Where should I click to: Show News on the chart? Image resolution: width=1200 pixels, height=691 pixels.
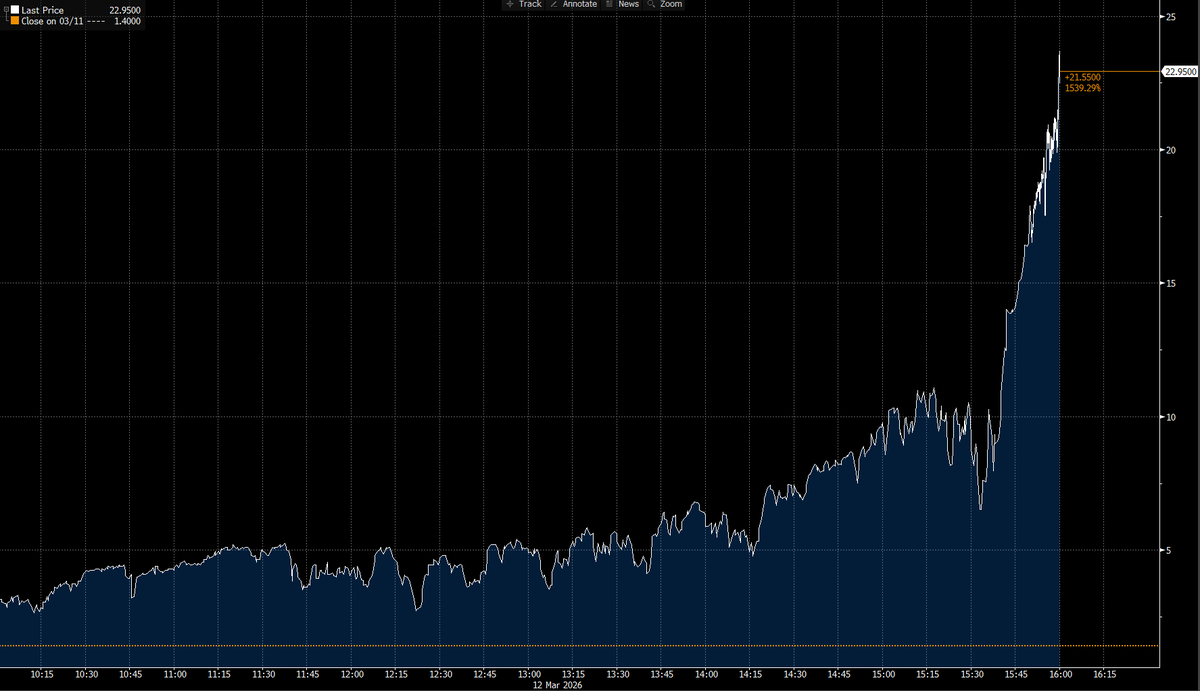click(621, 5)
